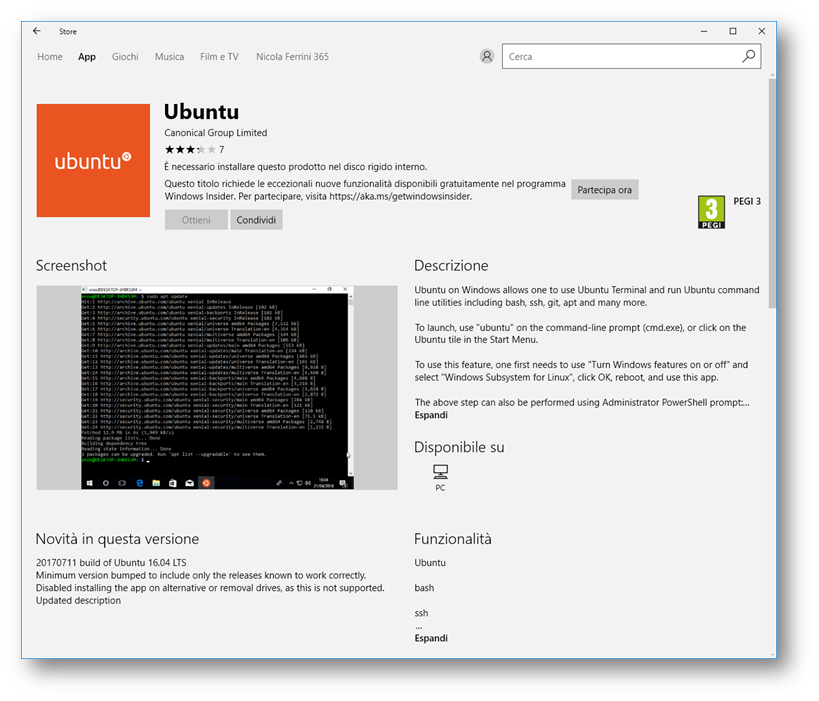Click the 'Store' window title text

point(68,31)
